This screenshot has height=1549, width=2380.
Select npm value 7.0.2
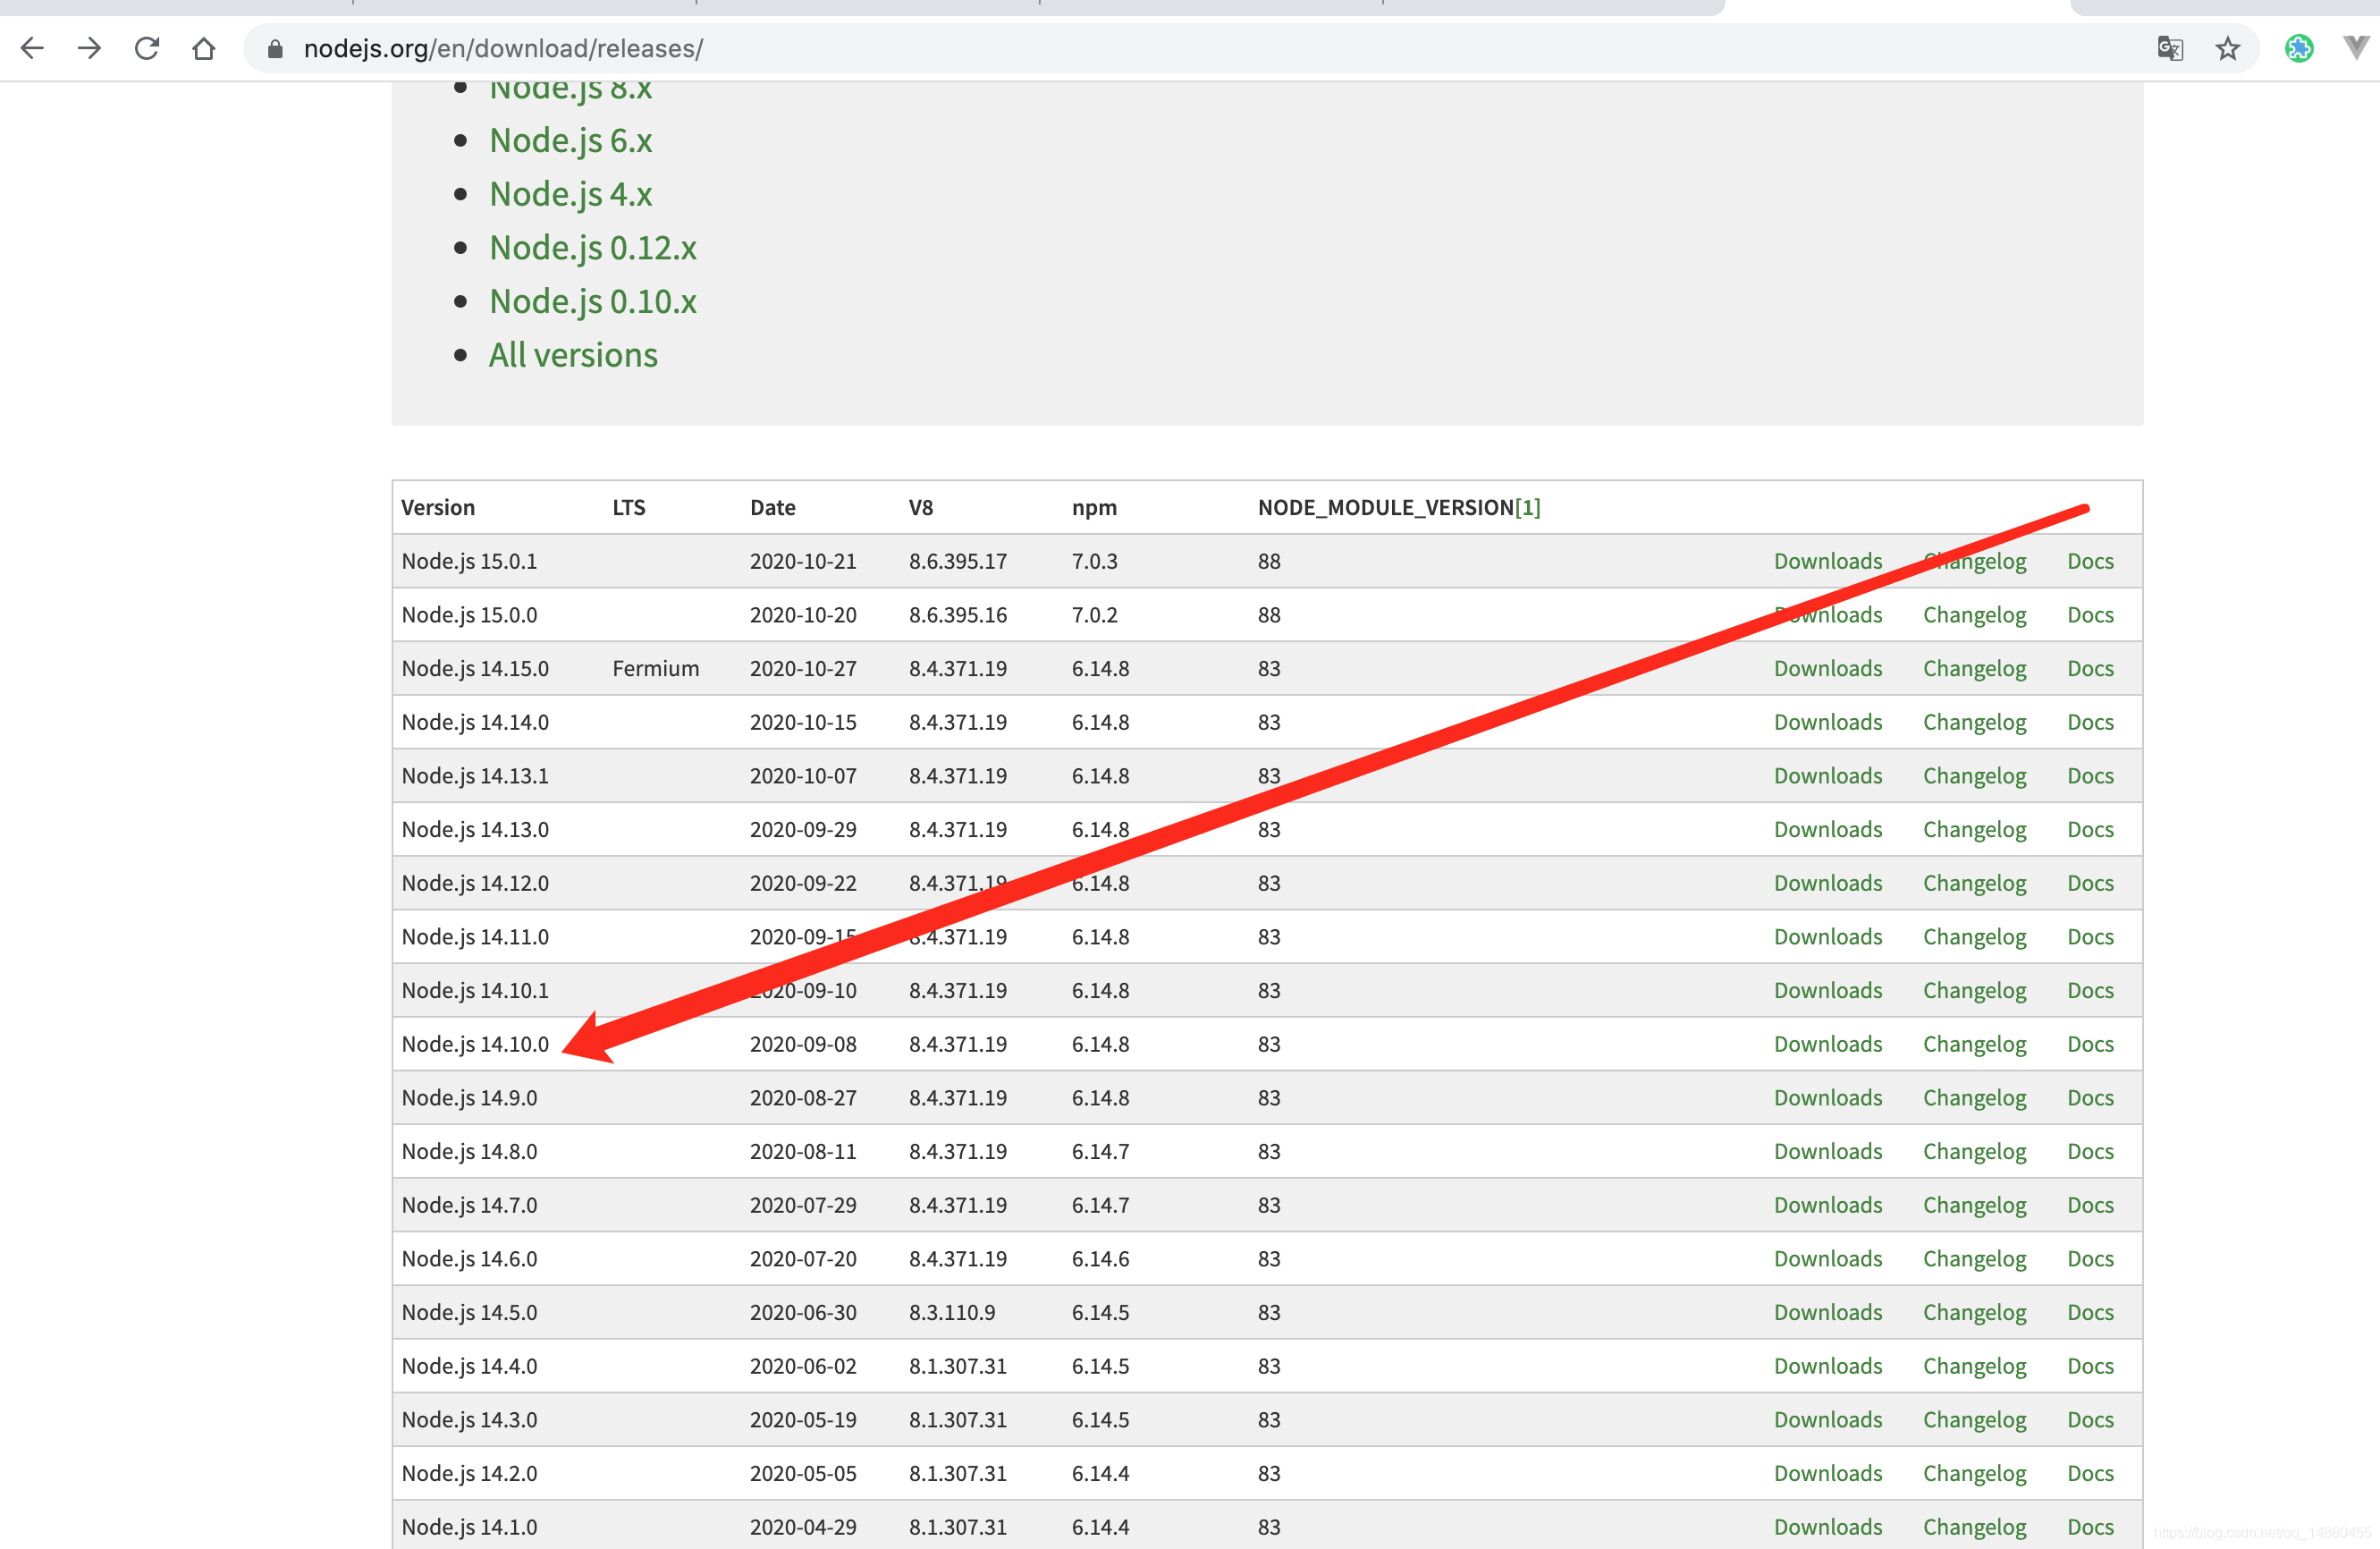point(1094,615)
